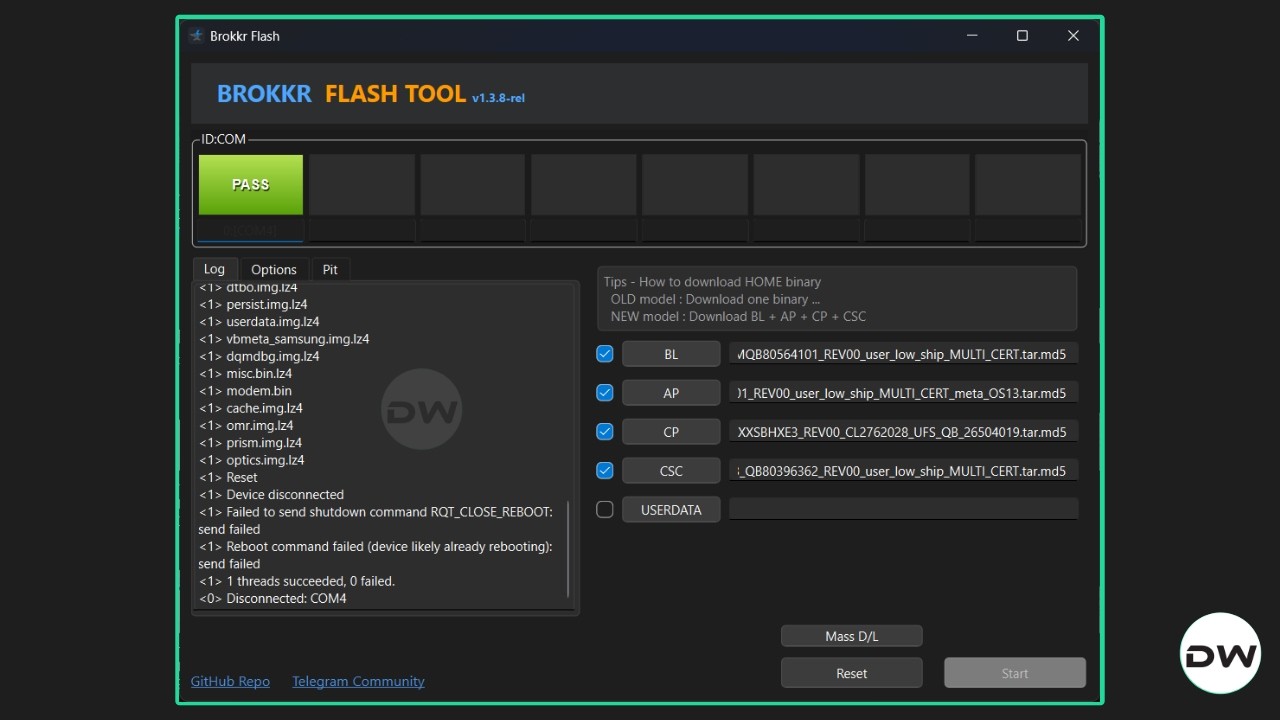
Task: Uncheck the AP file checkbox
Action: click(x=604, y=393)
